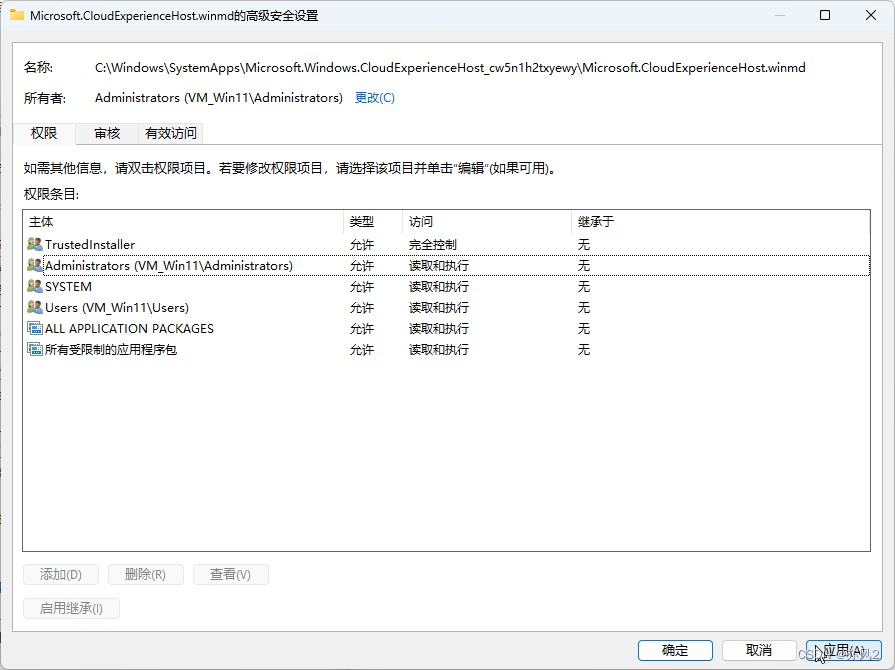
Task: Click the 所有受限制的应用程序包 package icon
Action: [x=35, y=349]
